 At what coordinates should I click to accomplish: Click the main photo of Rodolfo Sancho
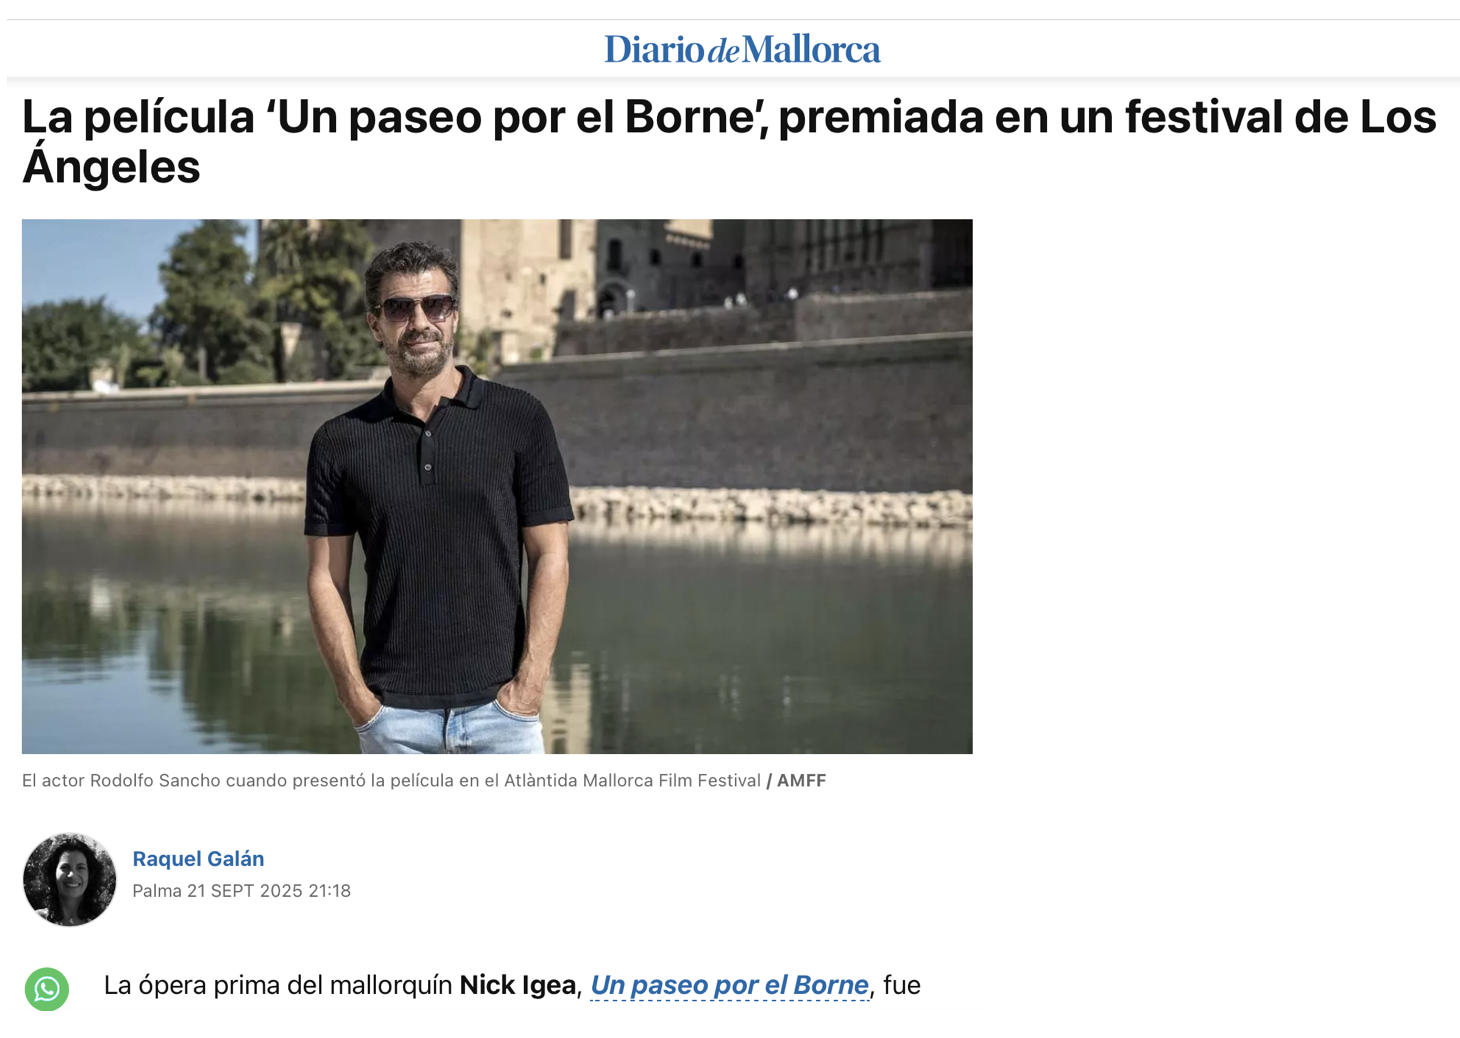[497, 486]
